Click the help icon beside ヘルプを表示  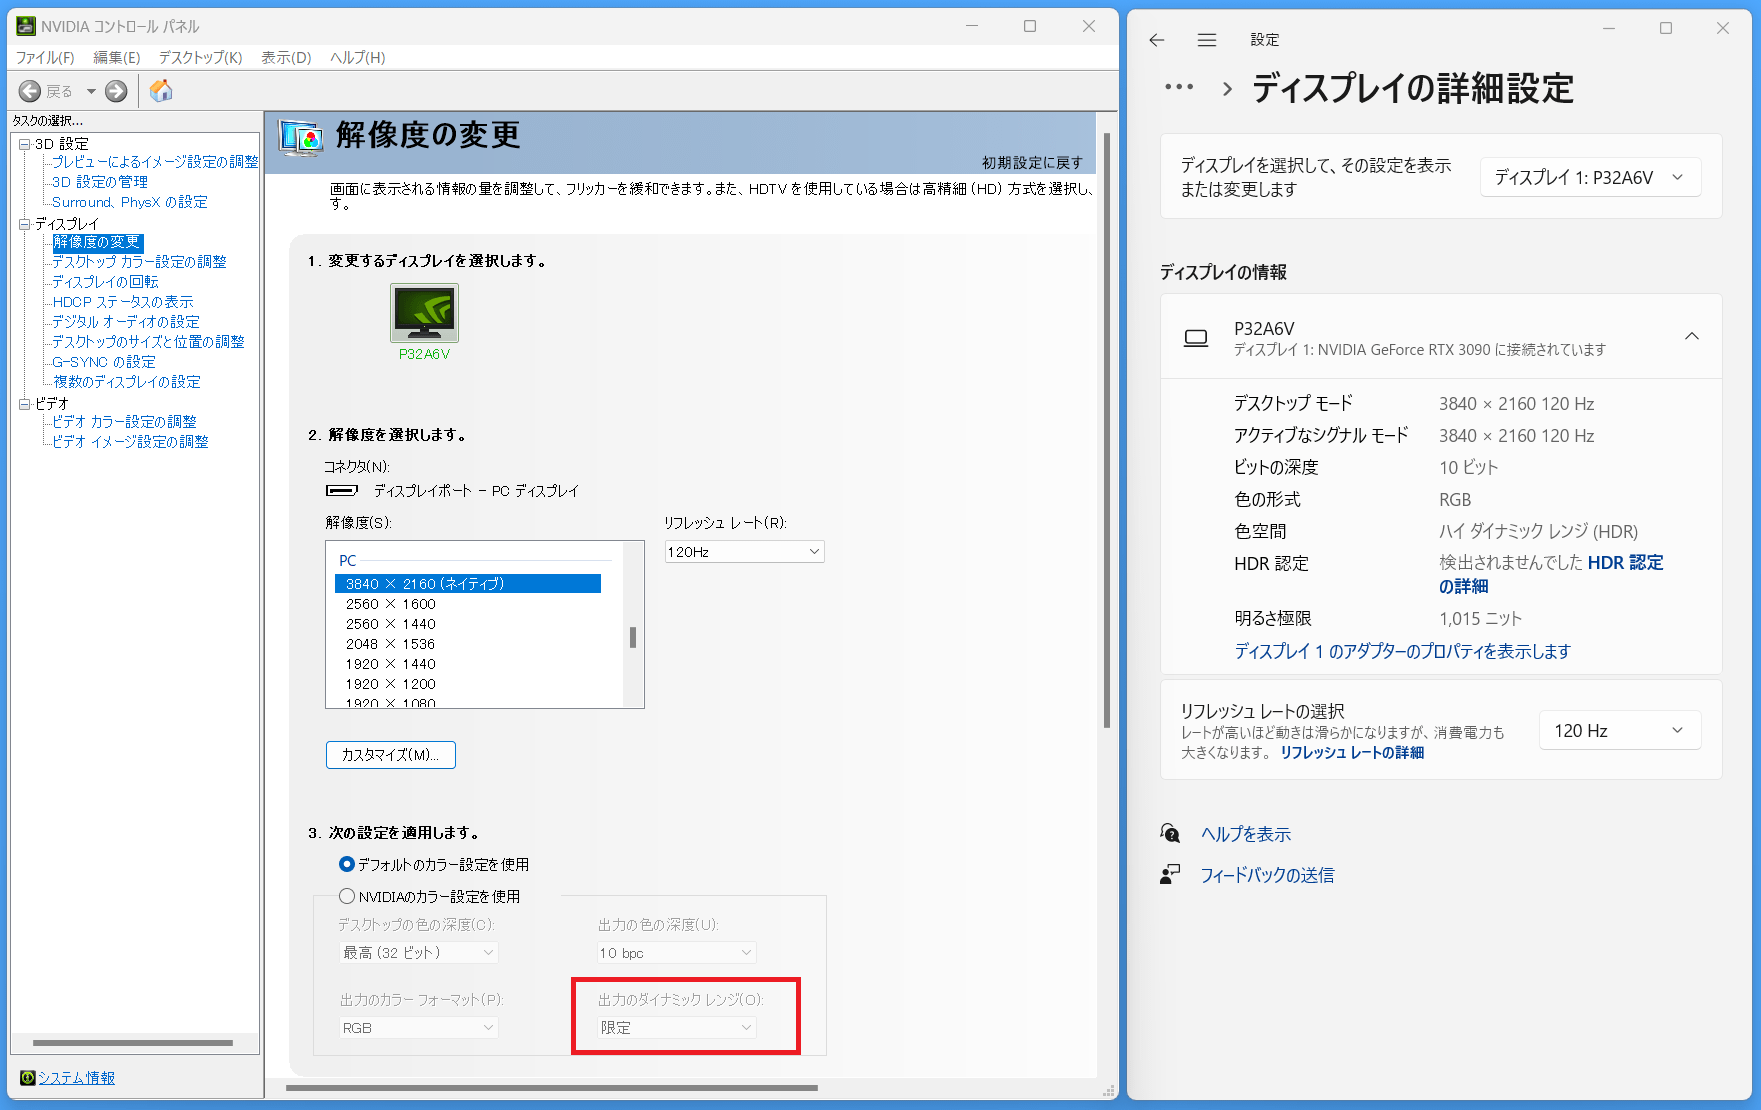click(1170, 833)
